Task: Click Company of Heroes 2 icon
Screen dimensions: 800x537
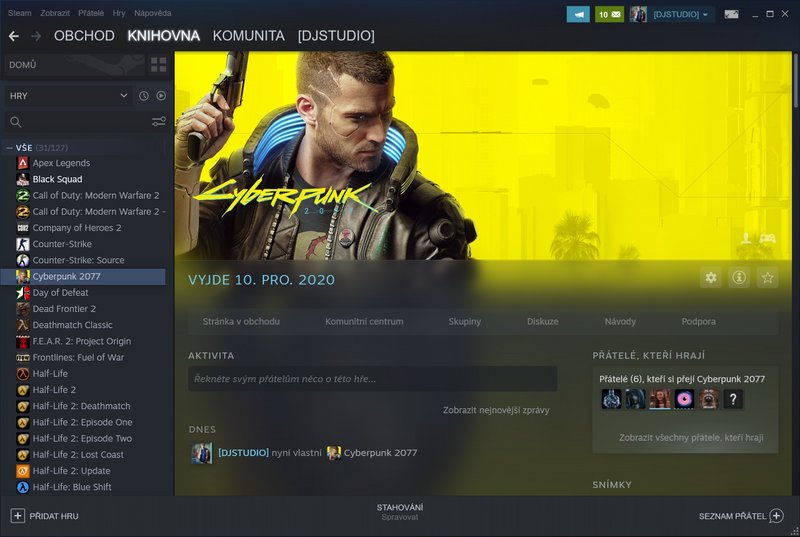Action: point(23,228)
